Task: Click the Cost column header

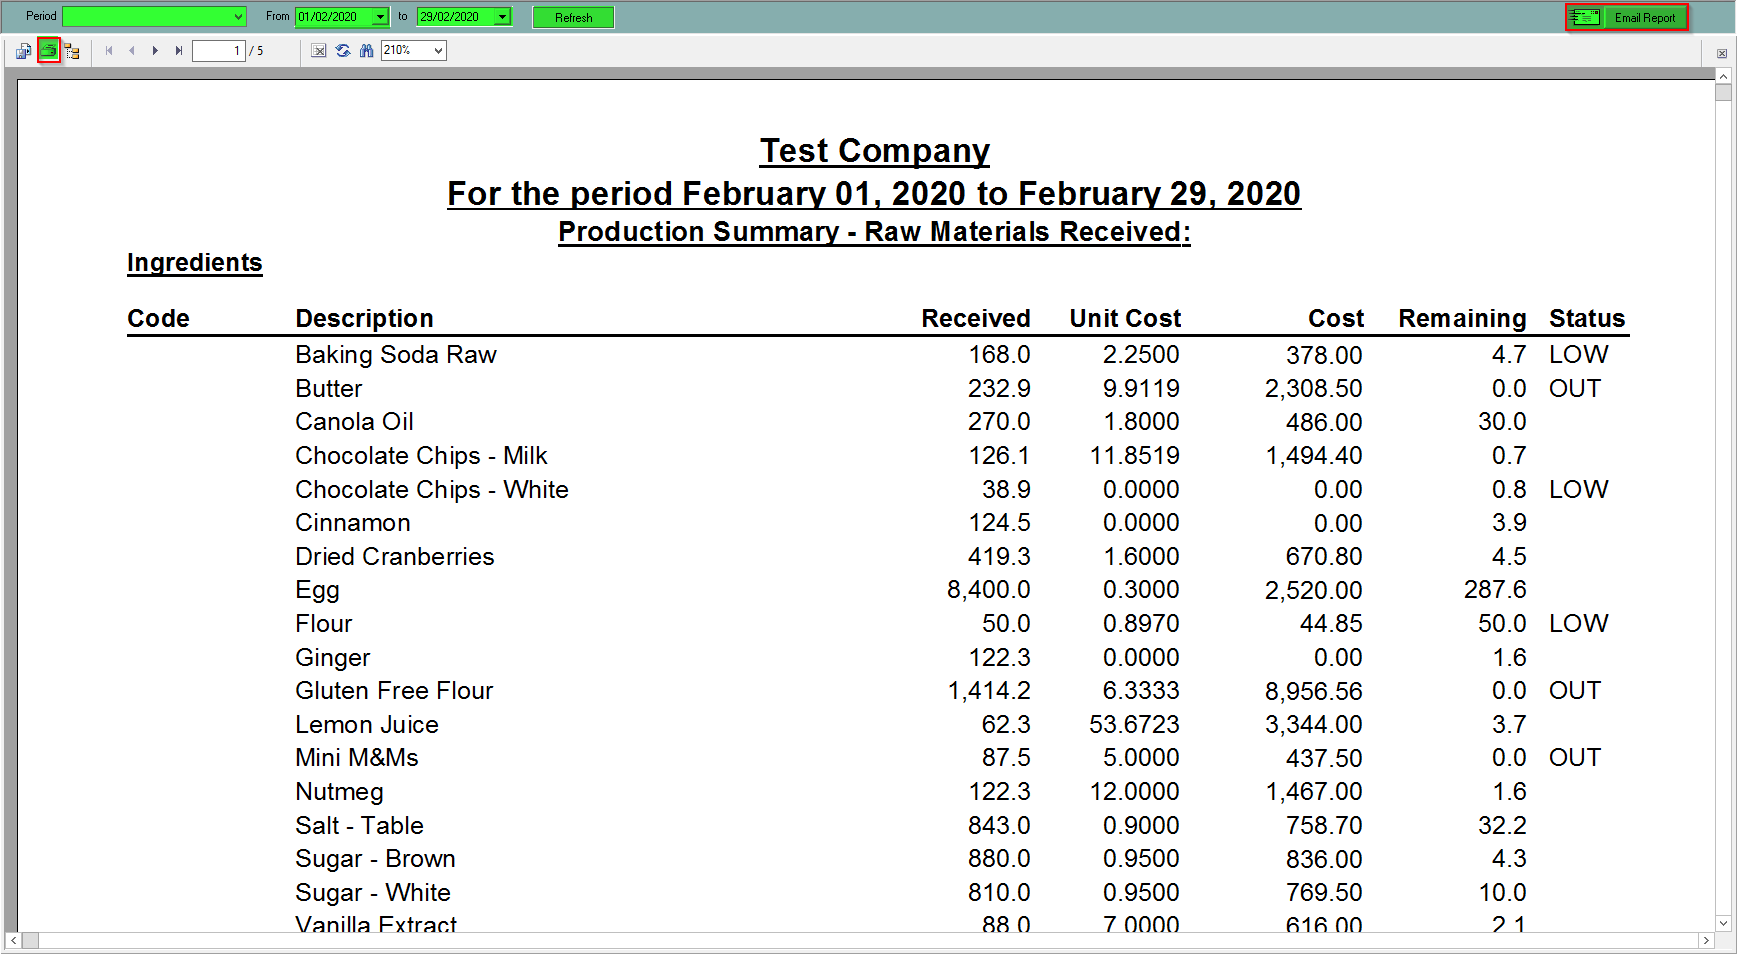Action: (x=1336, y=319)
